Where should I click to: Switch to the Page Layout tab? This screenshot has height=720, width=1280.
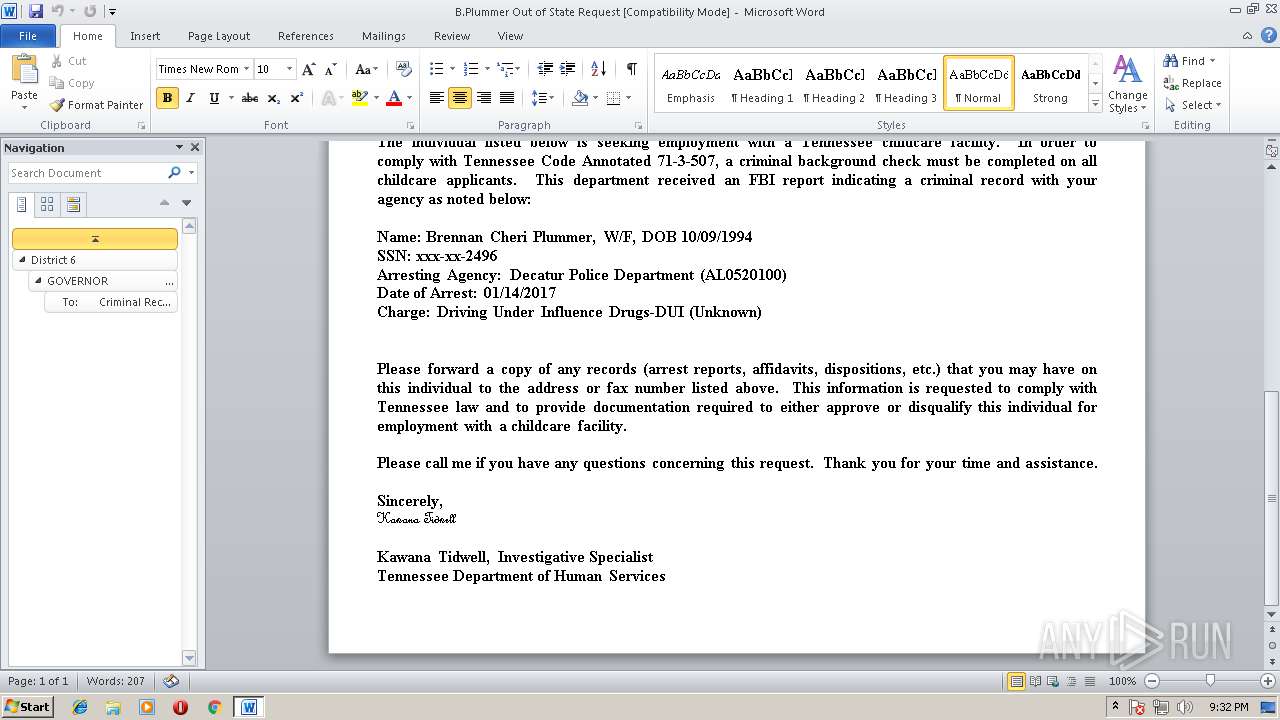(219, 36)
